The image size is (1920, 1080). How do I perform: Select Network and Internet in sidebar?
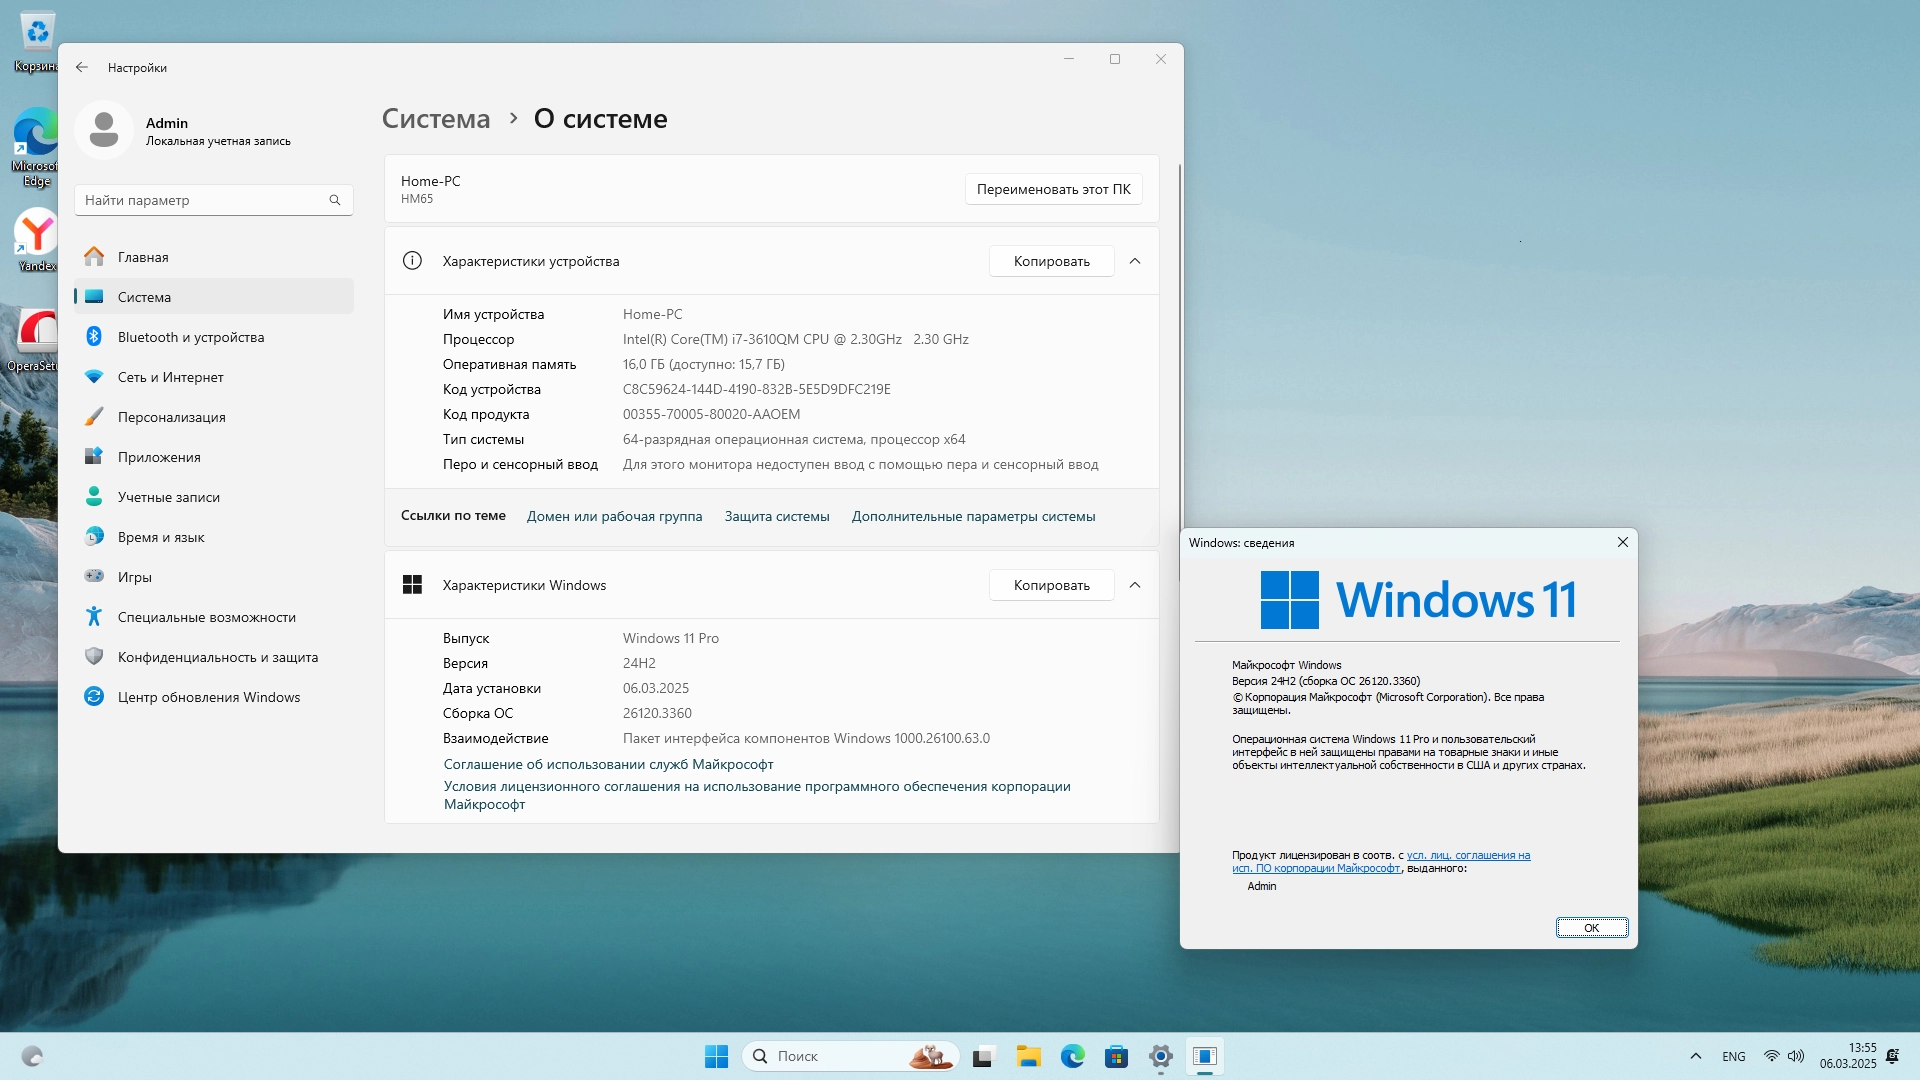(170, 377)
